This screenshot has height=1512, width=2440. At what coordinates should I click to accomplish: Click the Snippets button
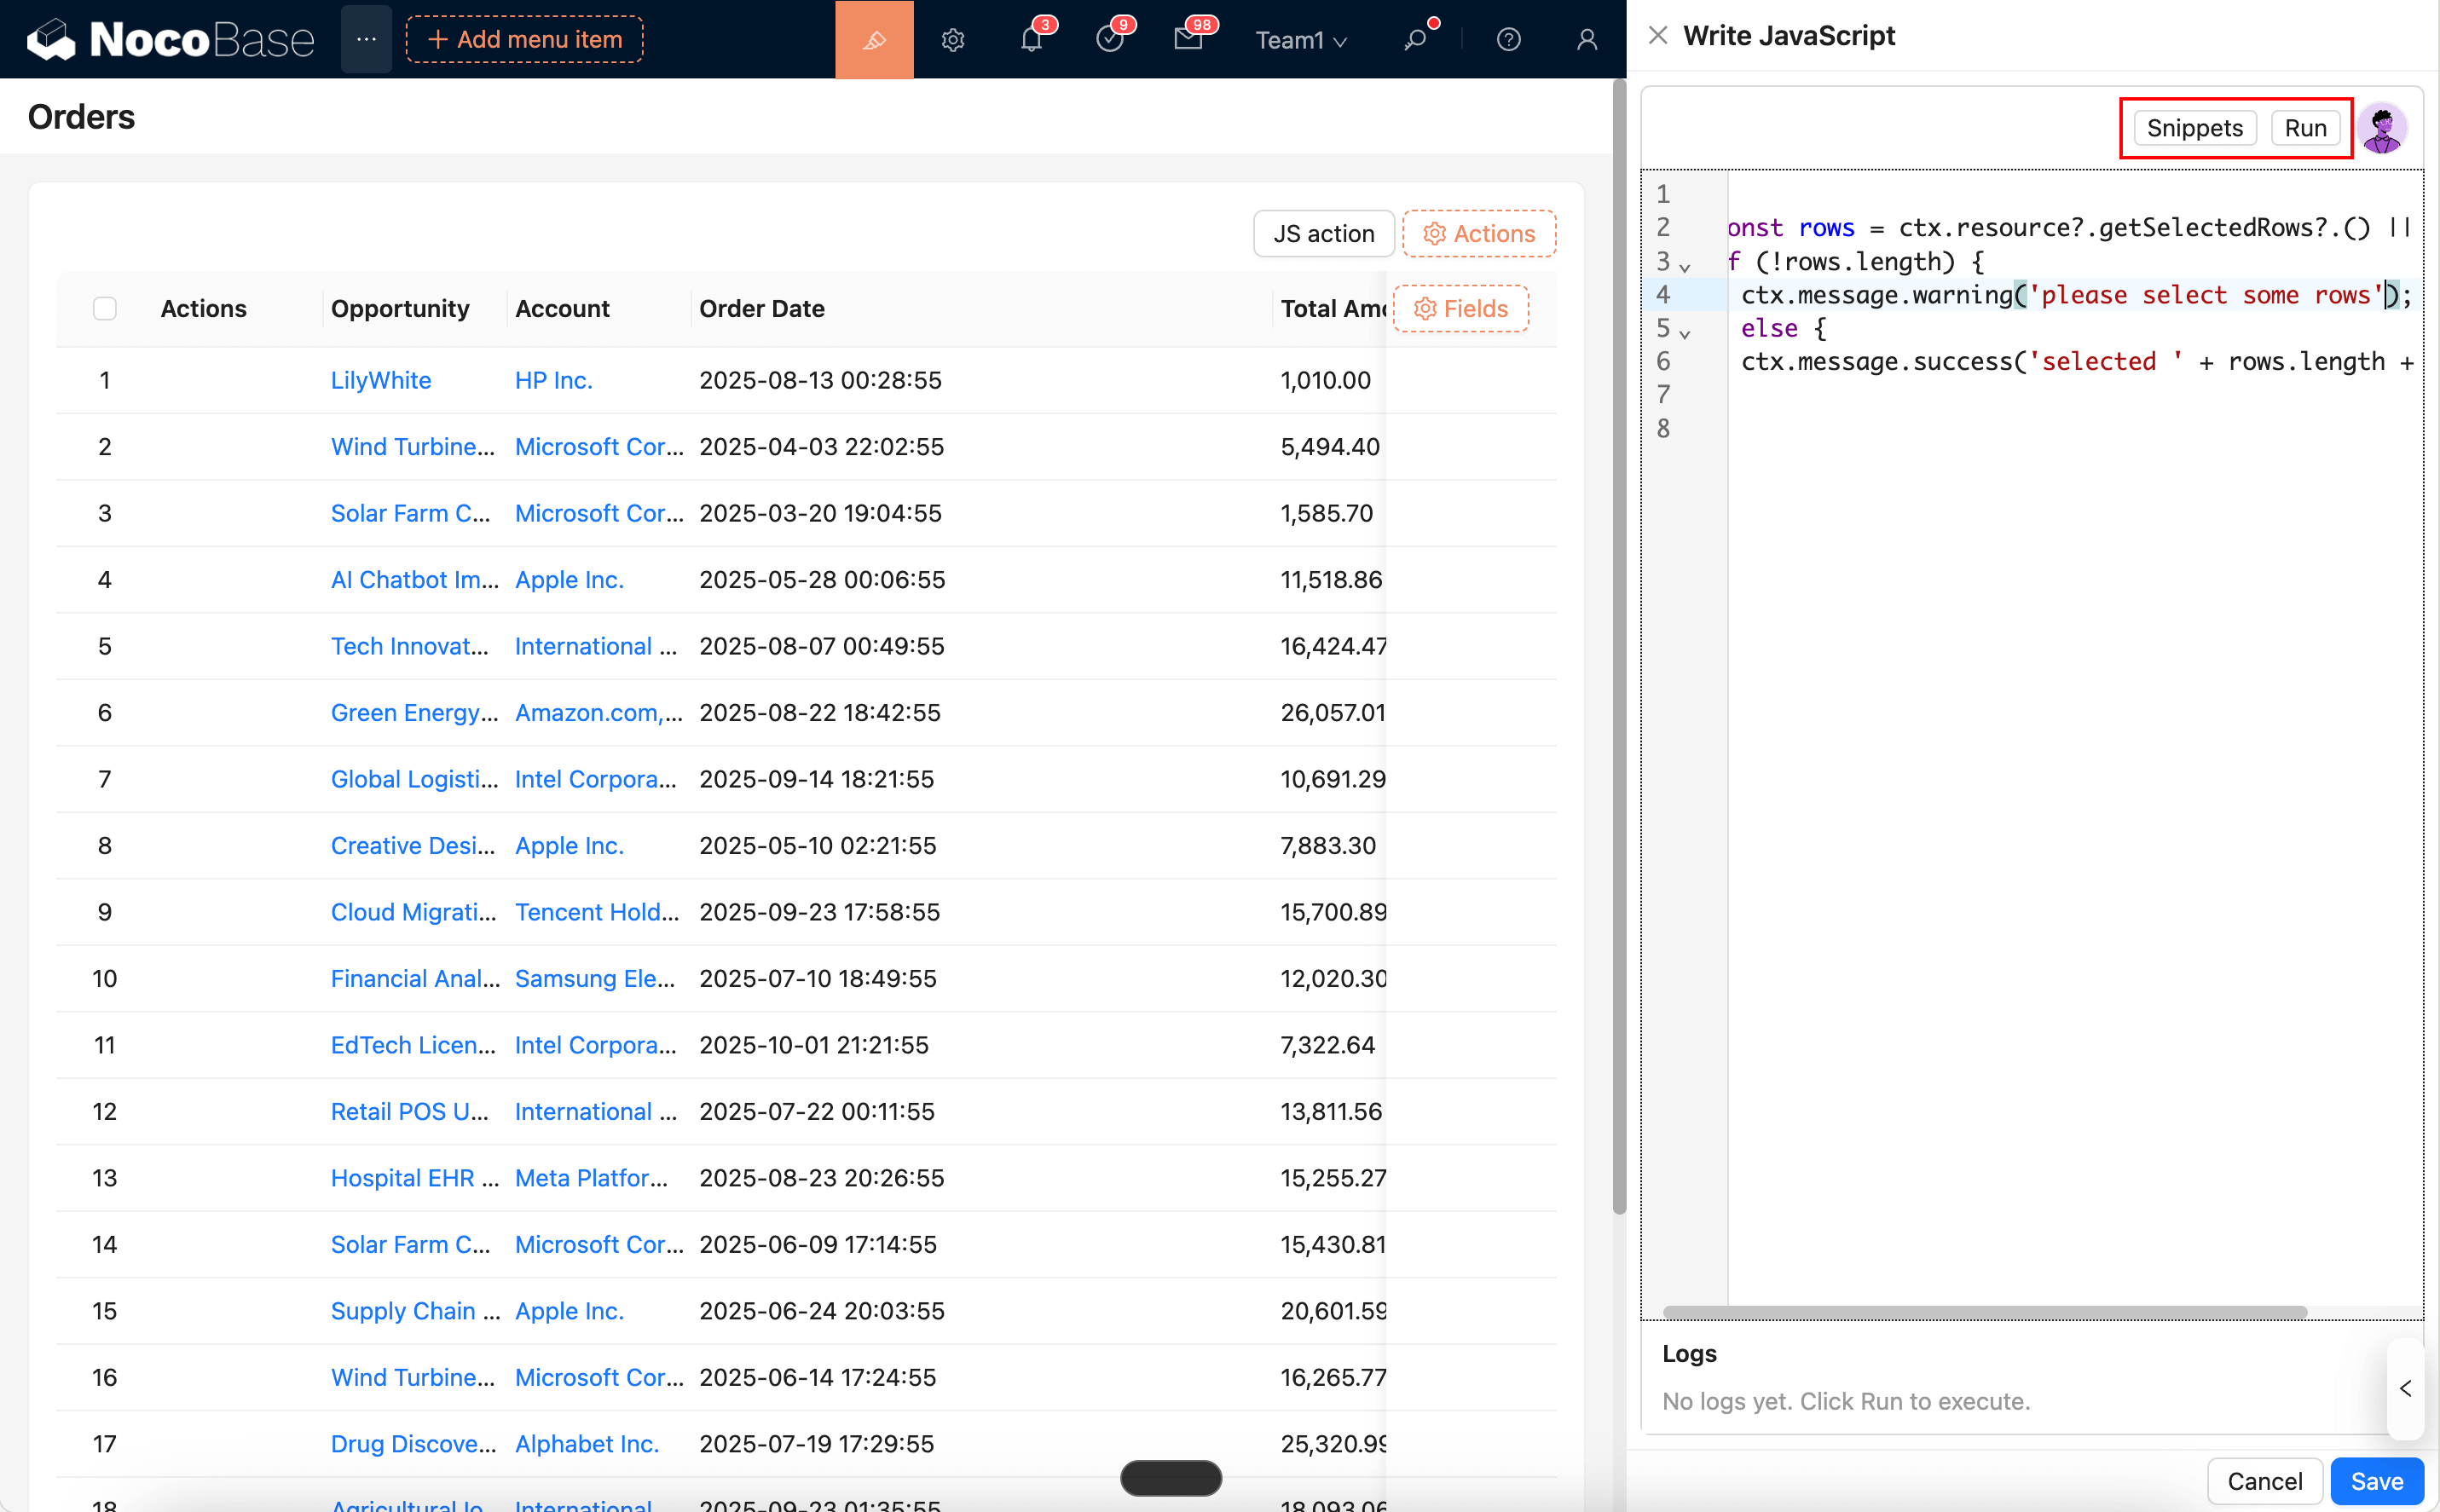[2194, 127]
